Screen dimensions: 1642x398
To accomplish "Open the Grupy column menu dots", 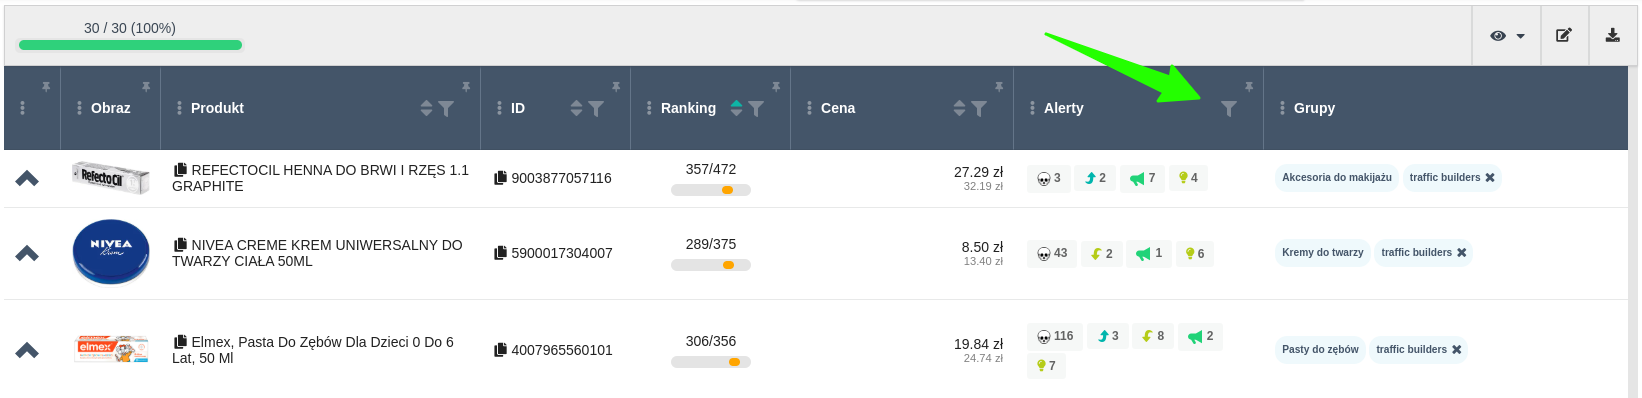I will click(x=1283, y=108).
